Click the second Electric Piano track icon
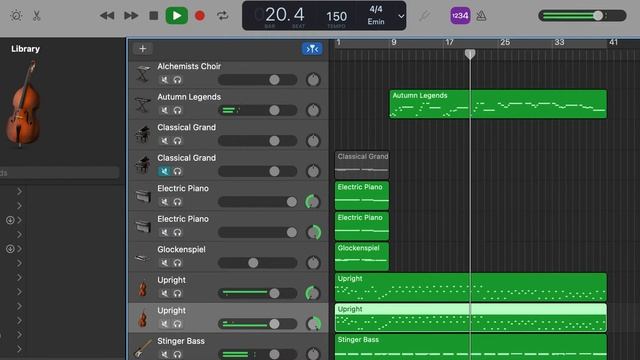 tap(143, 227)
